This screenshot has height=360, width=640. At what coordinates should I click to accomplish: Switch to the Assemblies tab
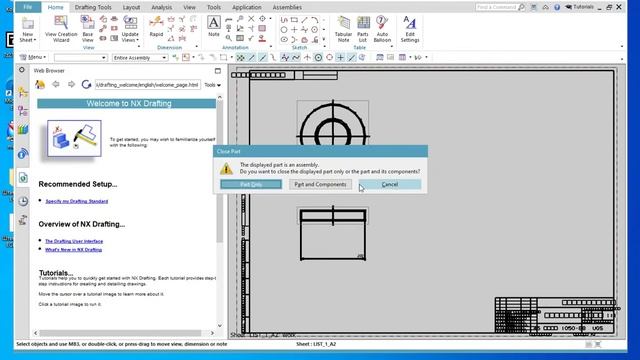pos(287,7)
